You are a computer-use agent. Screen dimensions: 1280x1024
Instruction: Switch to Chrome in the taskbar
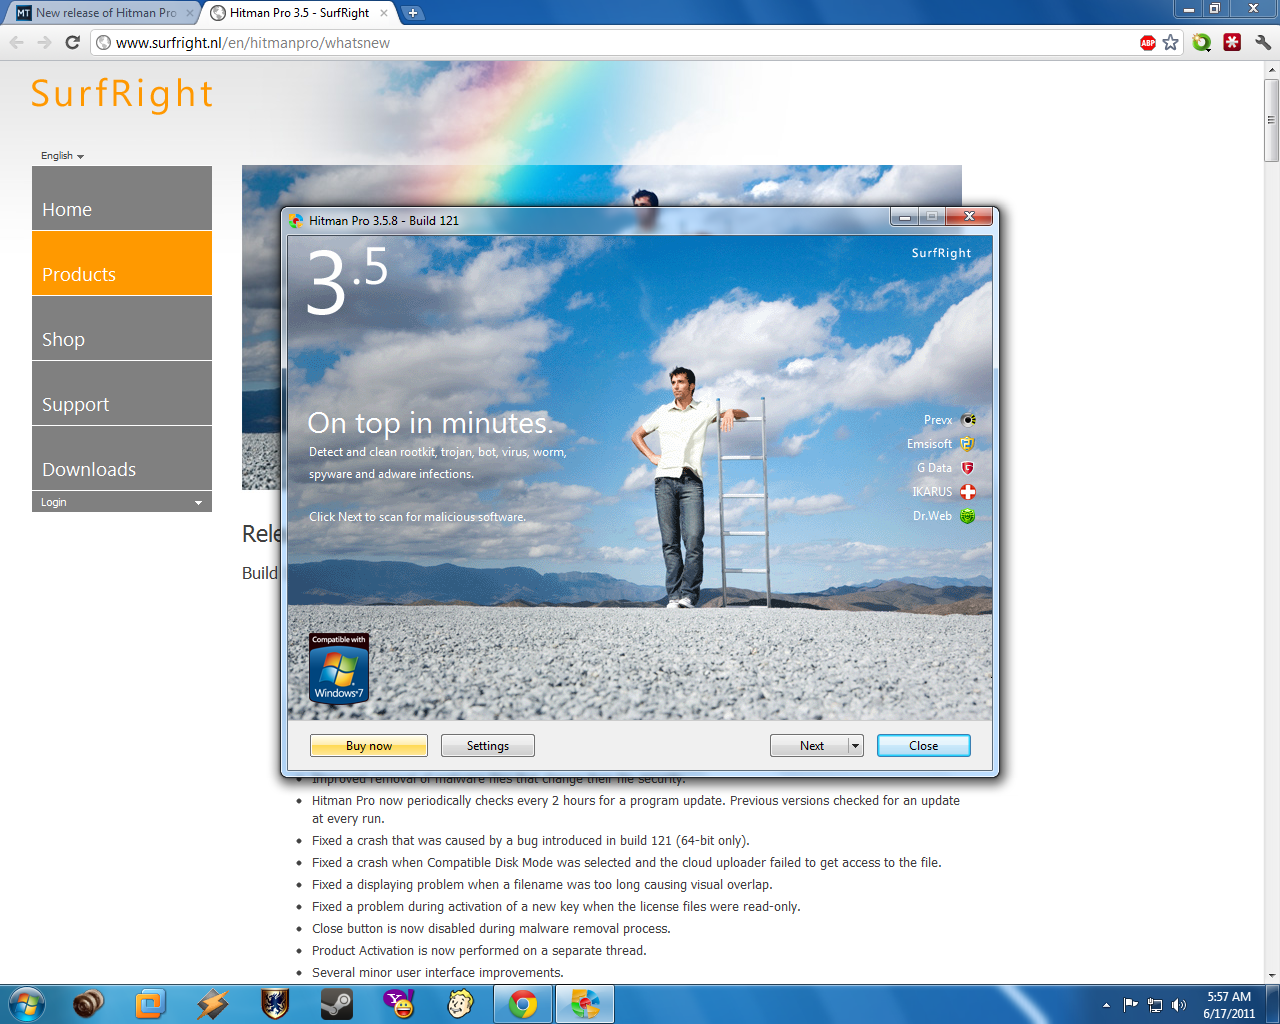pyautogui.click(x=522, y=1004)
